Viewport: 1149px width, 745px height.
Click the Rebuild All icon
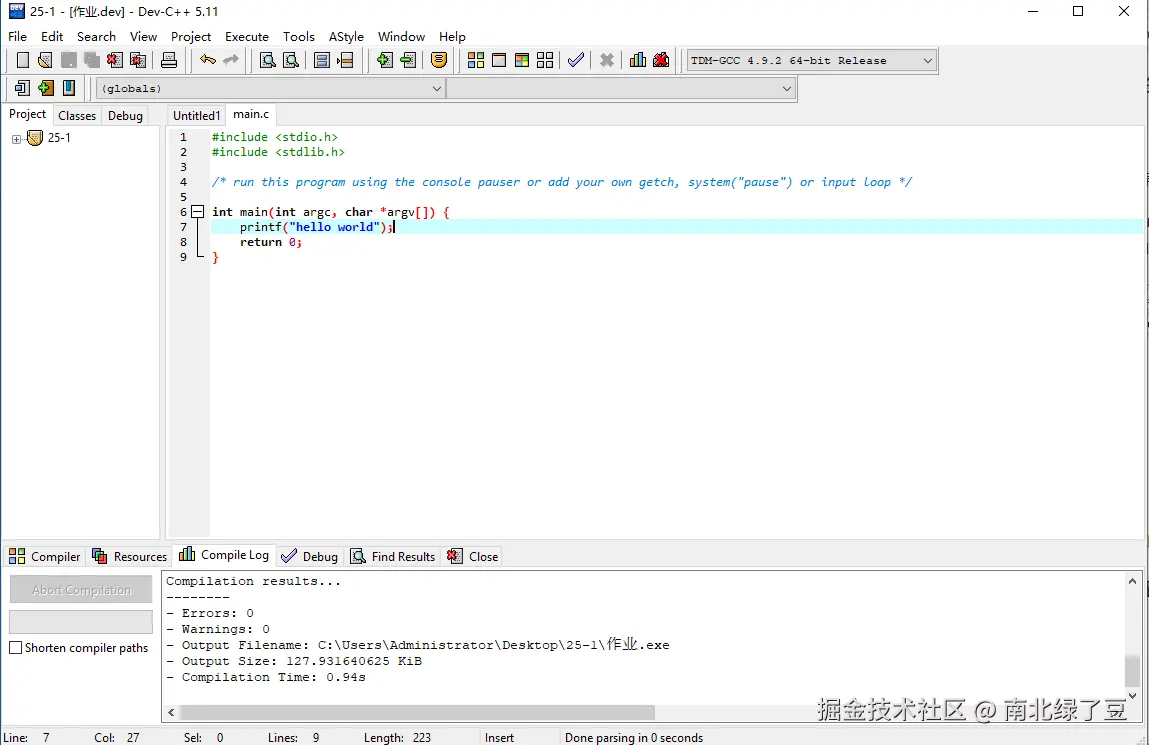pos(545,60)
